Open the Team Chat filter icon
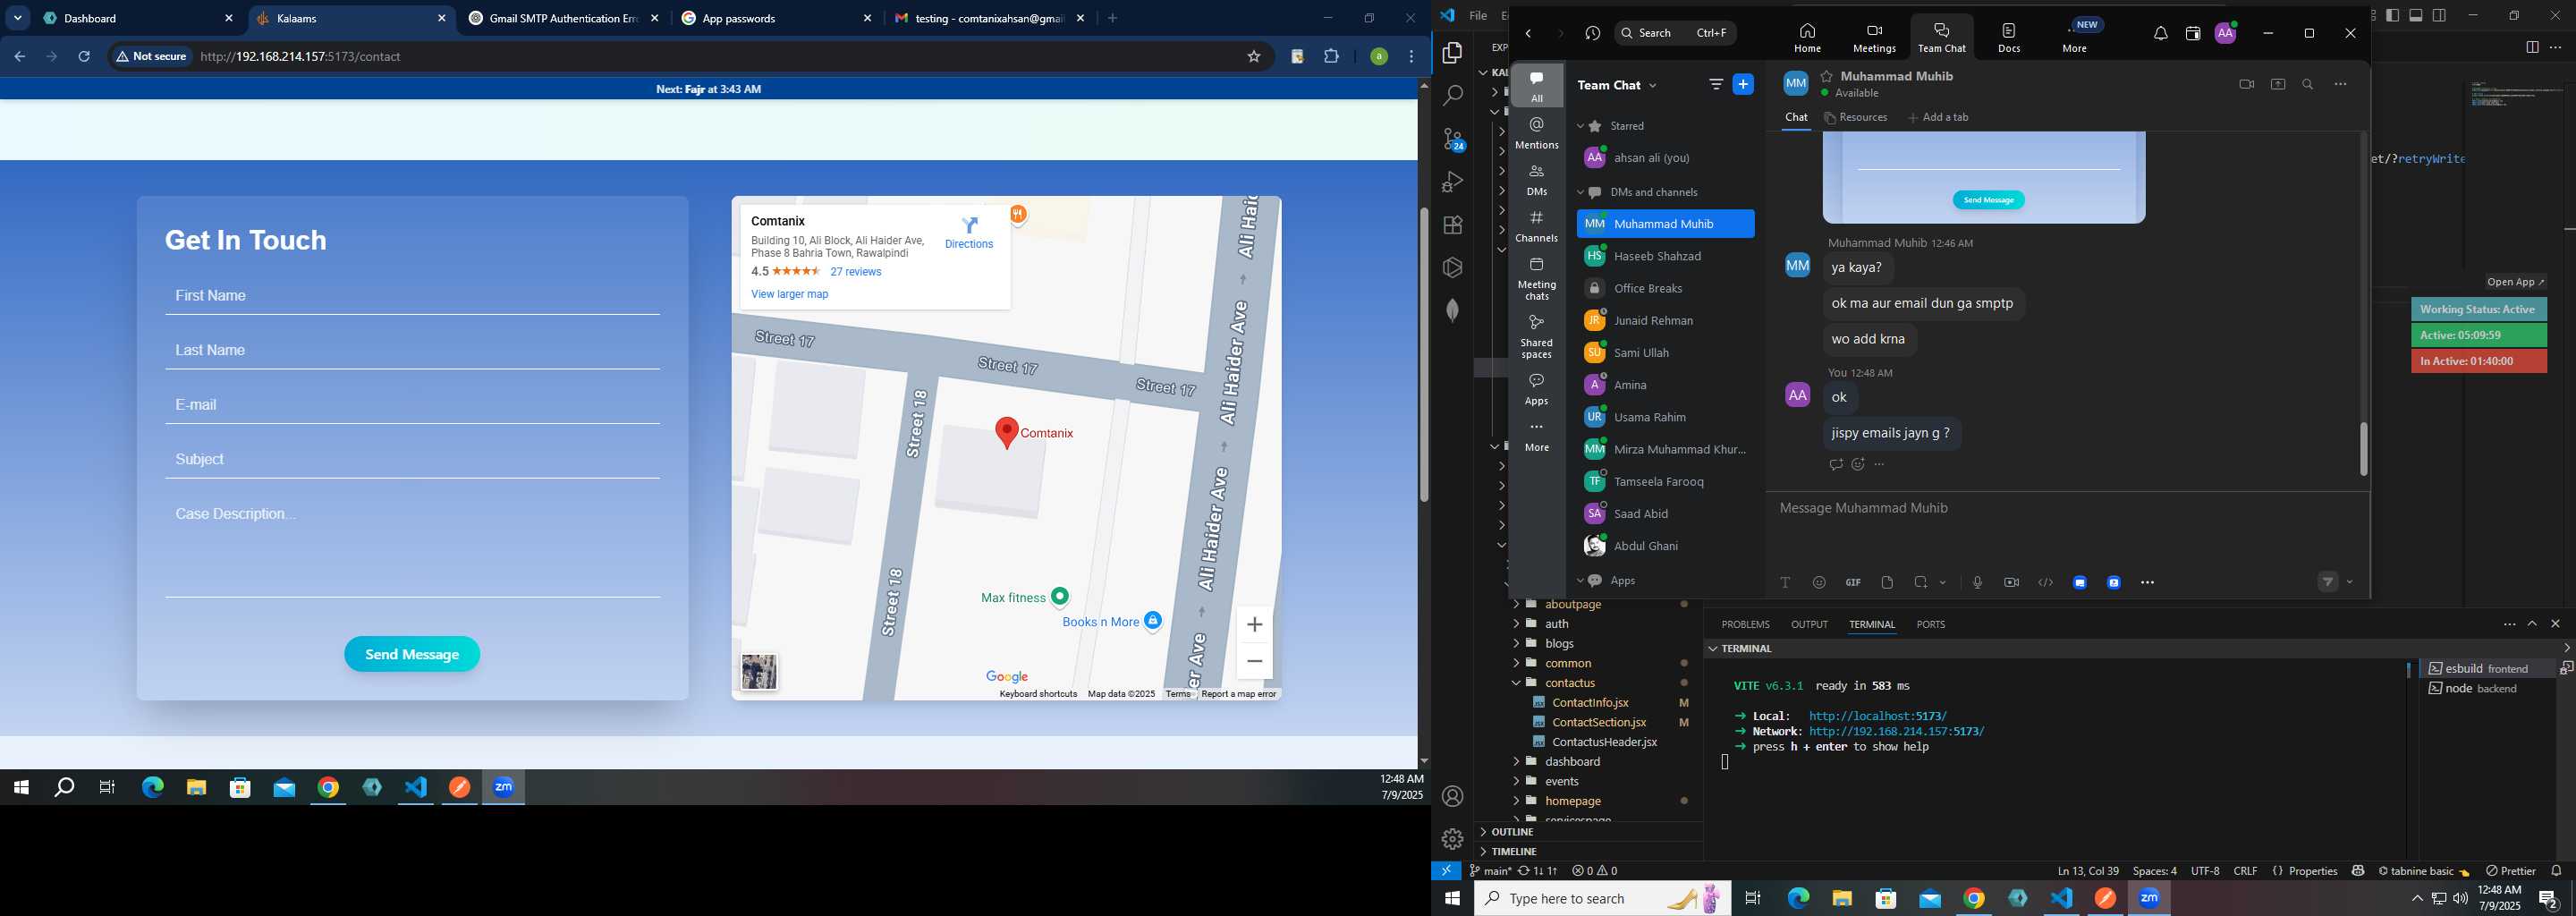 (1716, 85)
